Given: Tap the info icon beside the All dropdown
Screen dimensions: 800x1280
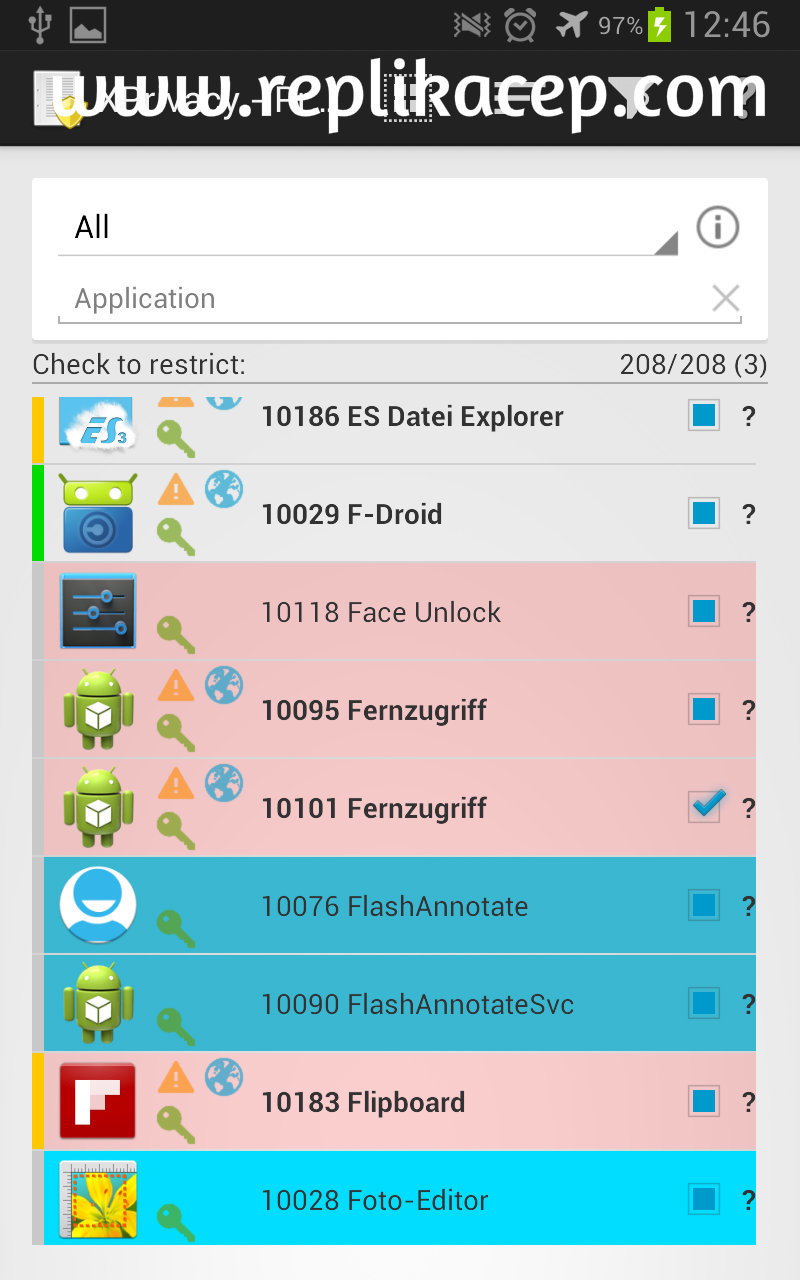Looking at the screenshot, I should pos(717,228).
